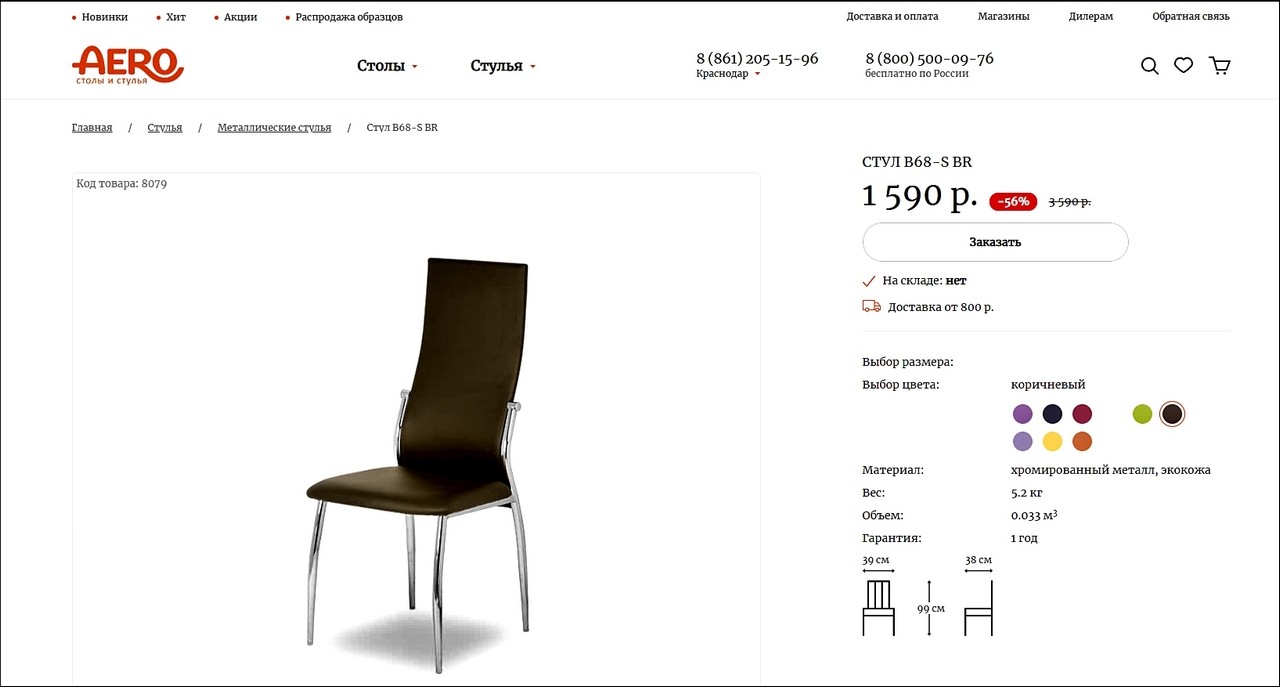Open the search magnifier icon
Screen dimensions: 1280x687
click(1150, 66)
